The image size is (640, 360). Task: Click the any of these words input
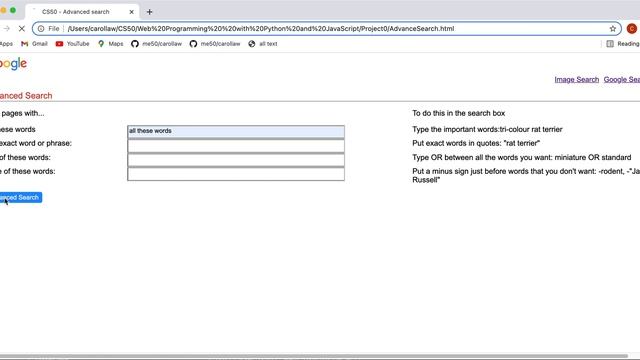pyautogui.click(x=236, y=160)
